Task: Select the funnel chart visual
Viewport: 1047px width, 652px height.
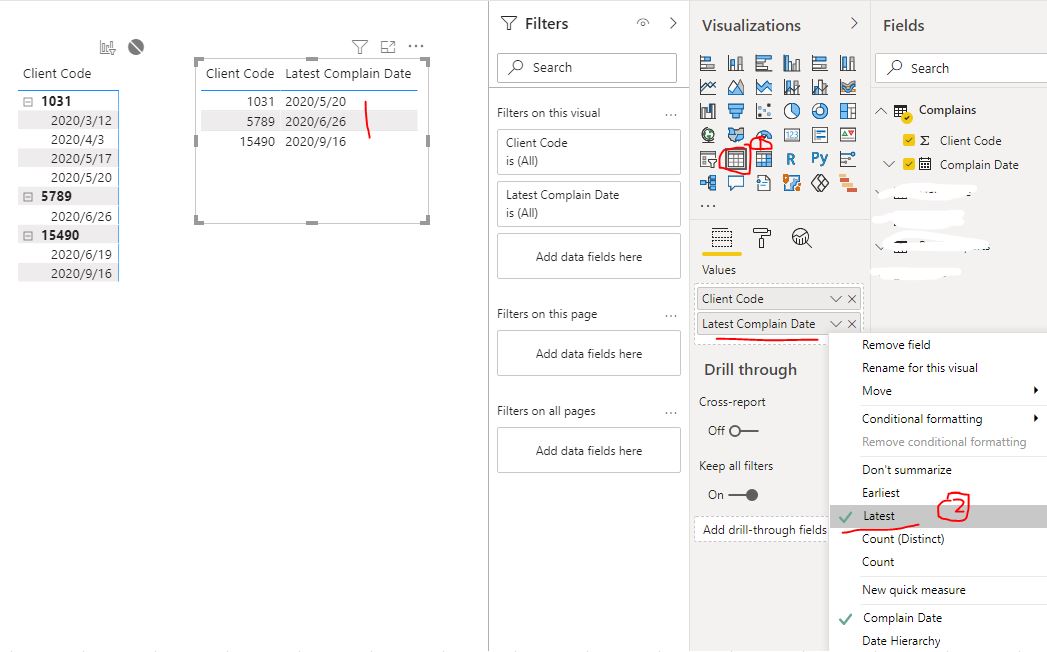Action: (736, 111)
